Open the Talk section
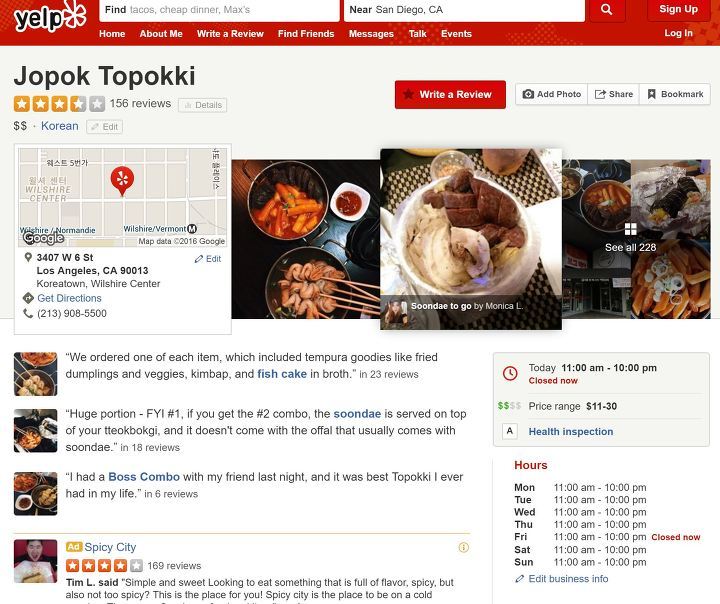Viewport: 720px width, 604px height. tap(417, 34)
